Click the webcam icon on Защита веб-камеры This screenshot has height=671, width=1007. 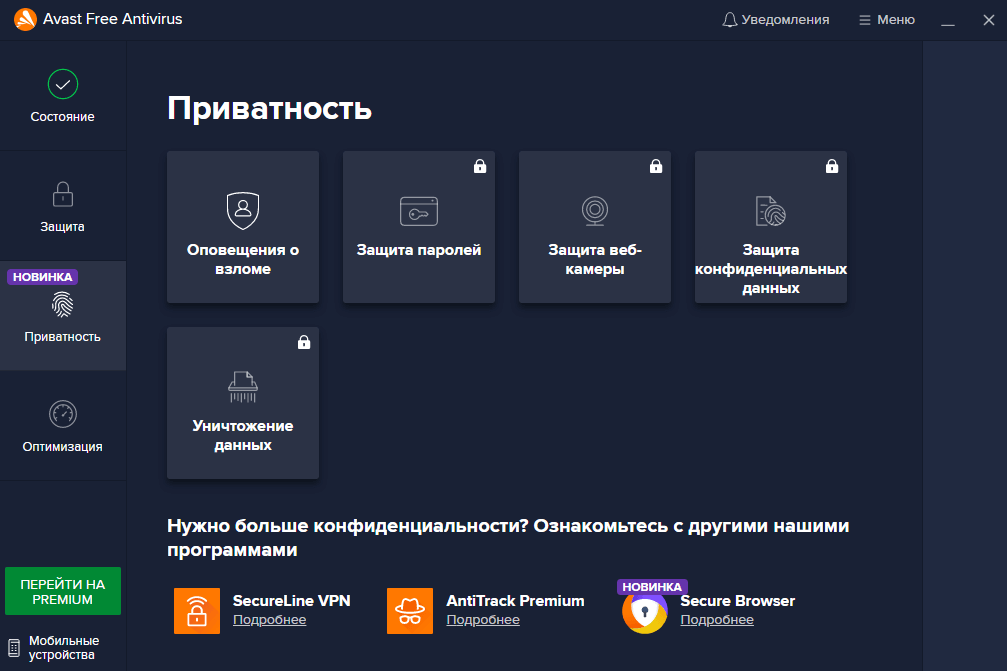(x=595, y=211)
